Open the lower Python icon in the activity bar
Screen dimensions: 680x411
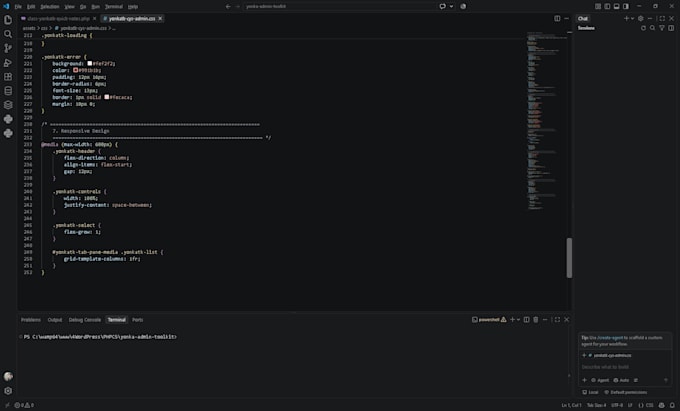8,133
